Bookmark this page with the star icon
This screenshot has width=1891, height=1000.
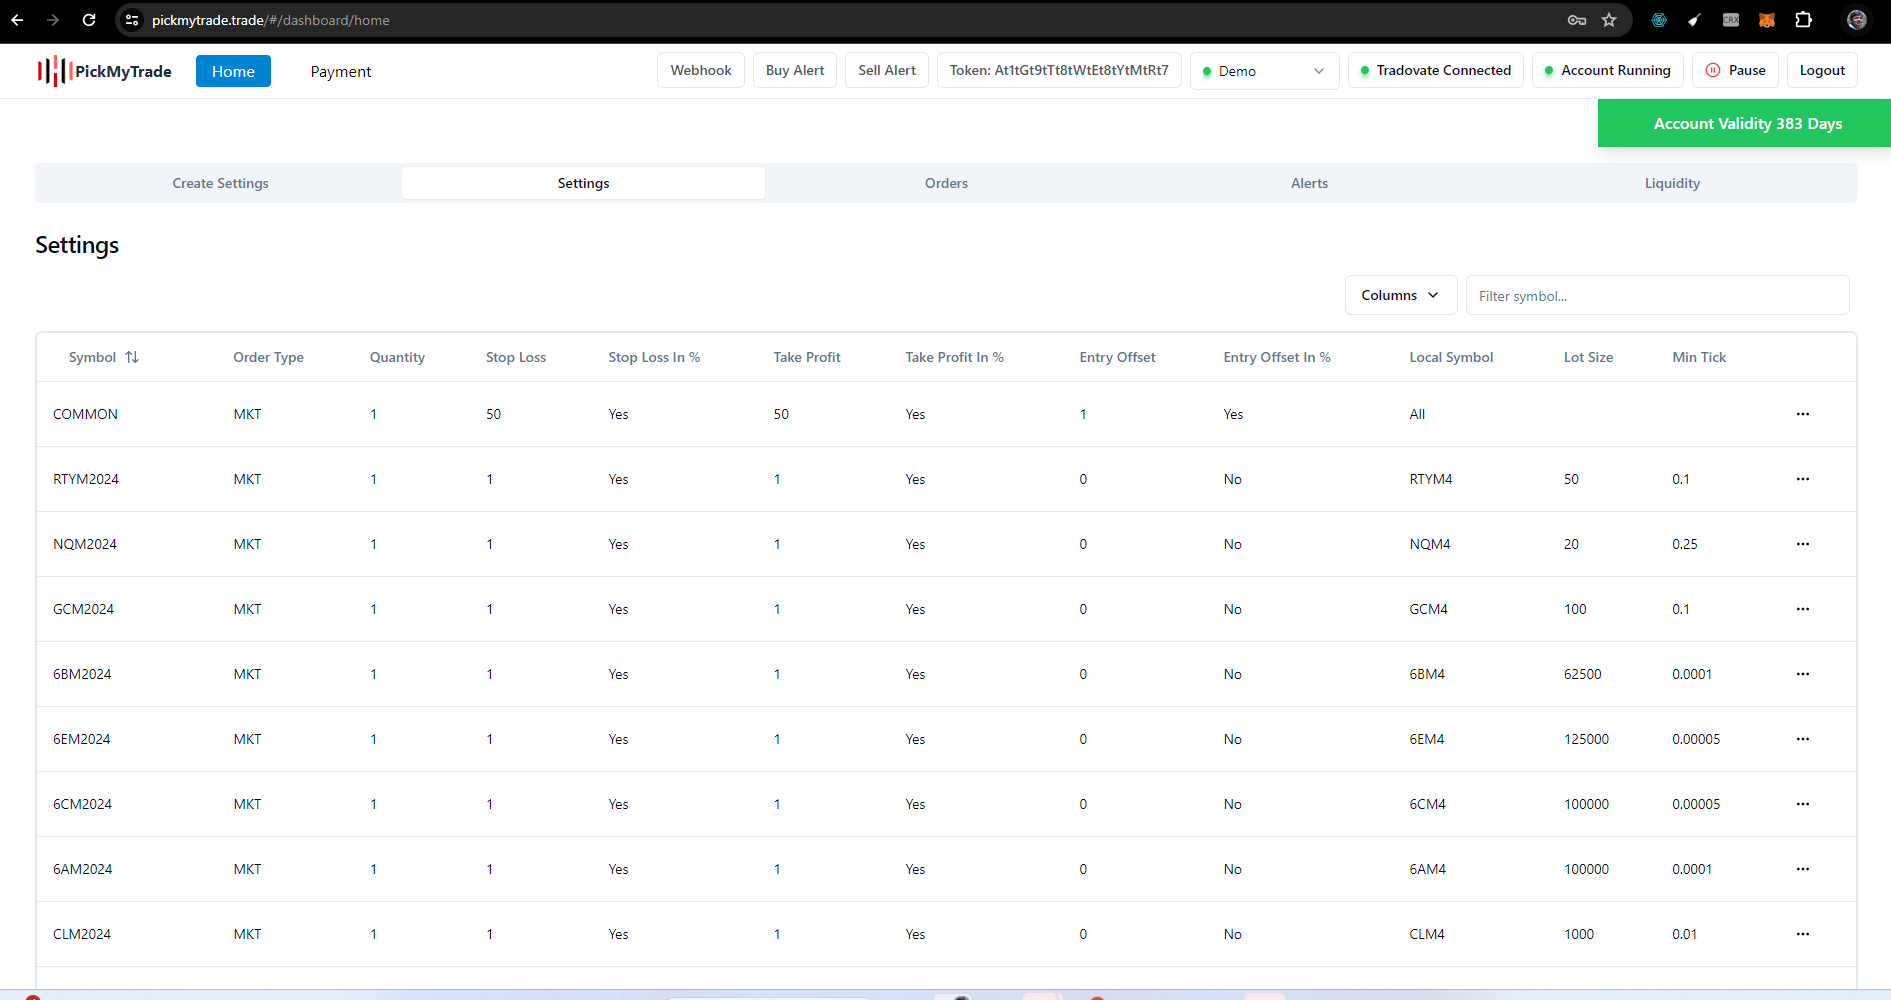click(x=1609, y=20)
